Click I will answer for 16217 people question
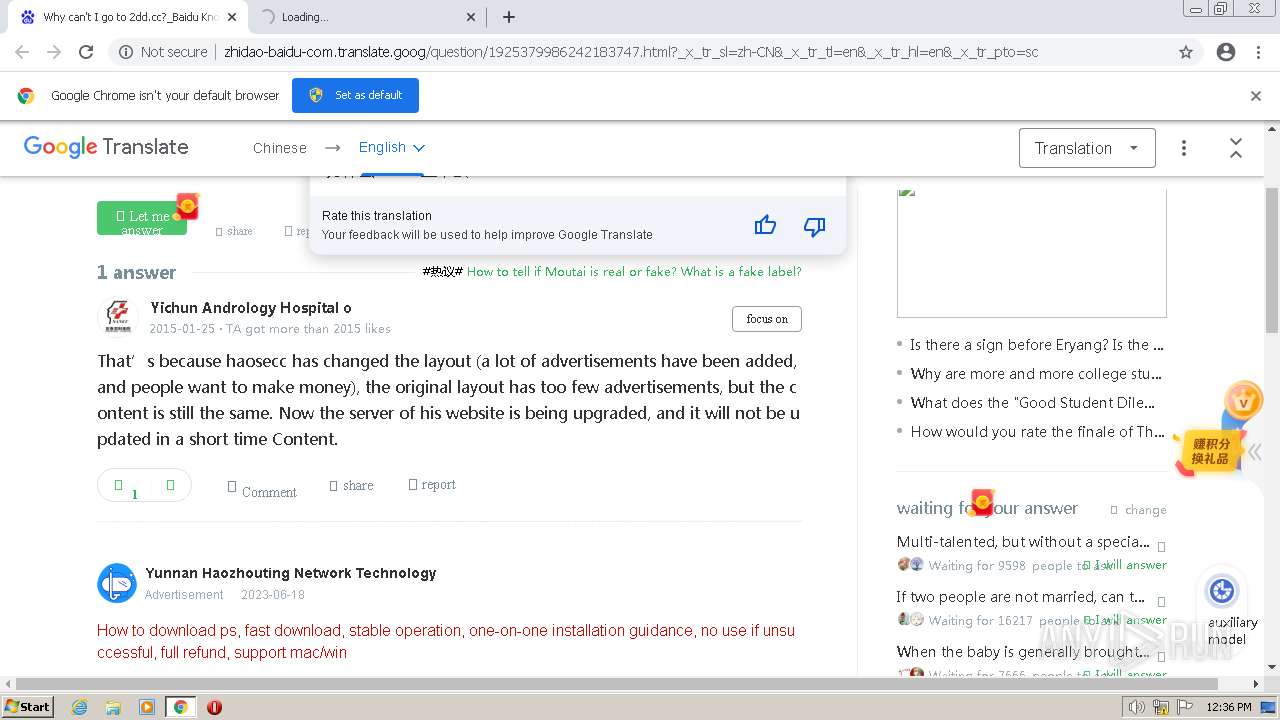This screenshot has width=1280, height=720. (x=1126, y=620)
